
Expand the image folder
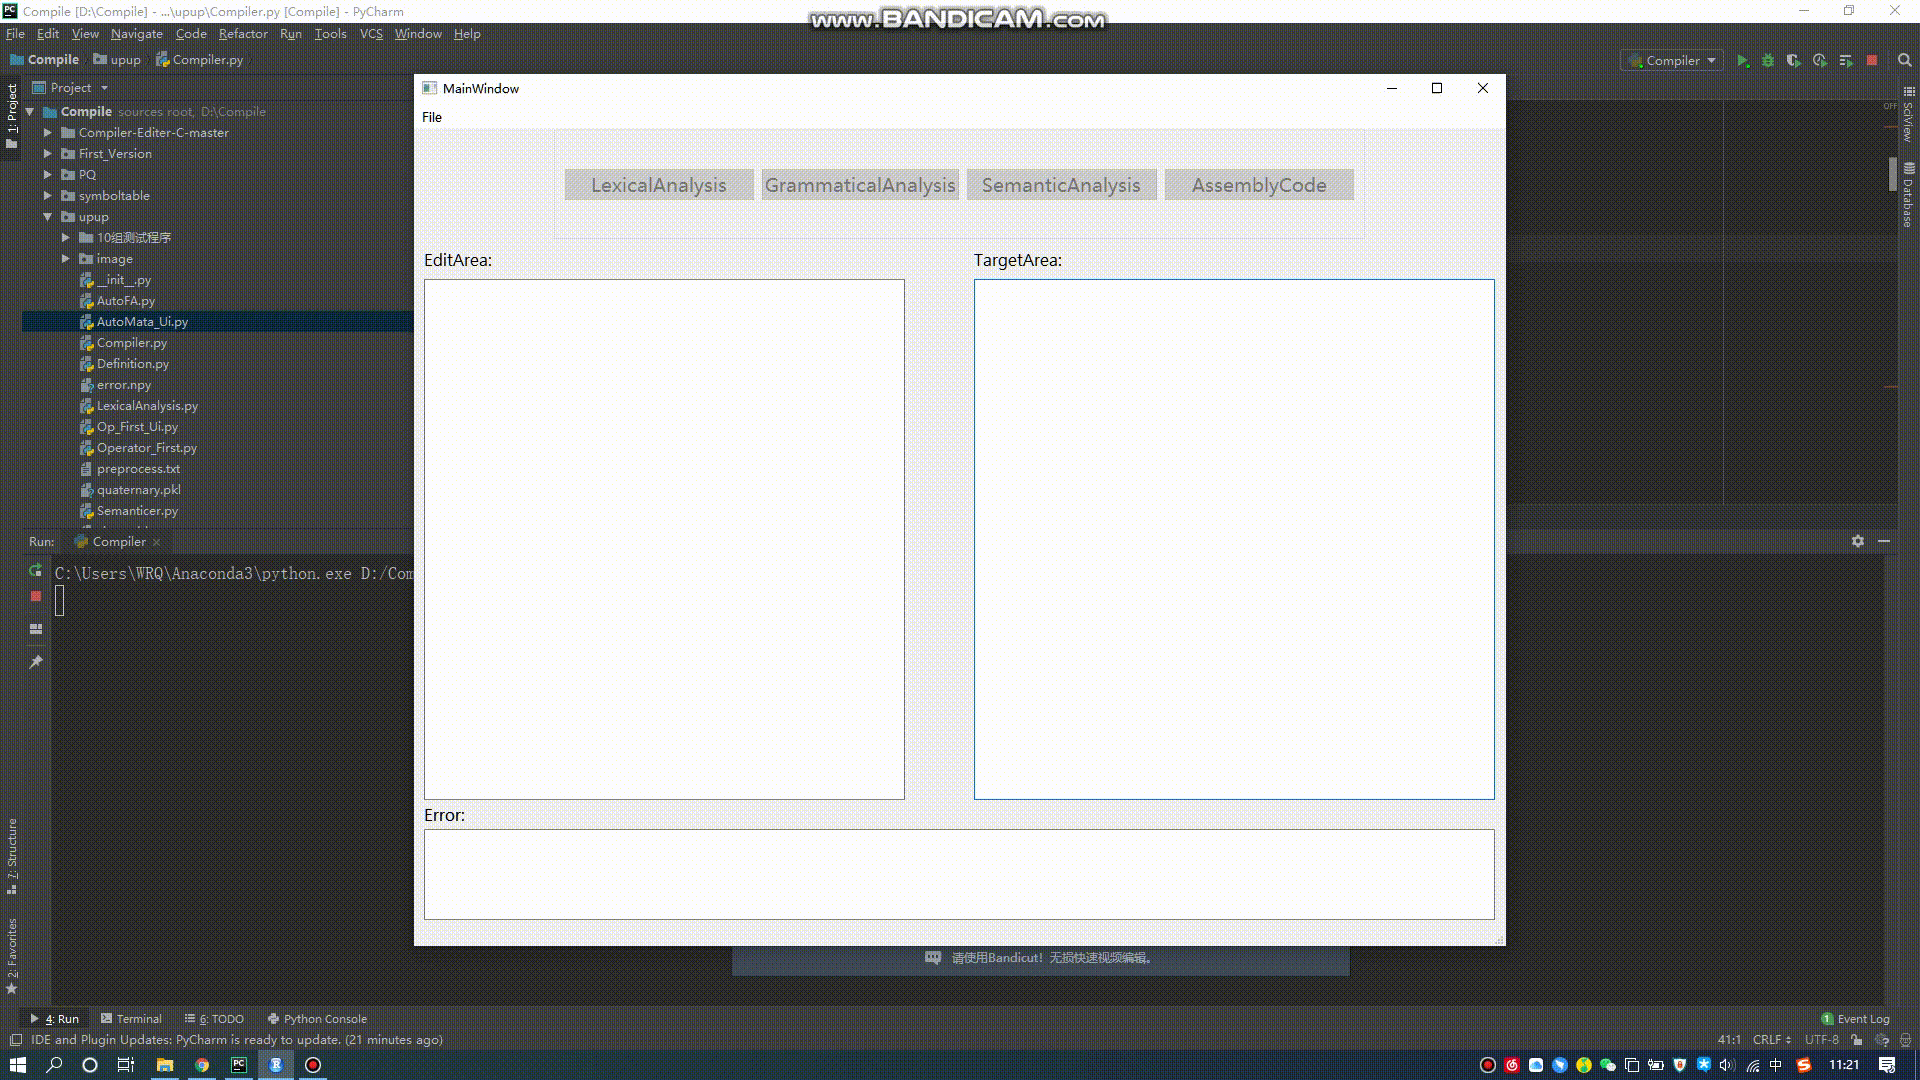(65, 259)
